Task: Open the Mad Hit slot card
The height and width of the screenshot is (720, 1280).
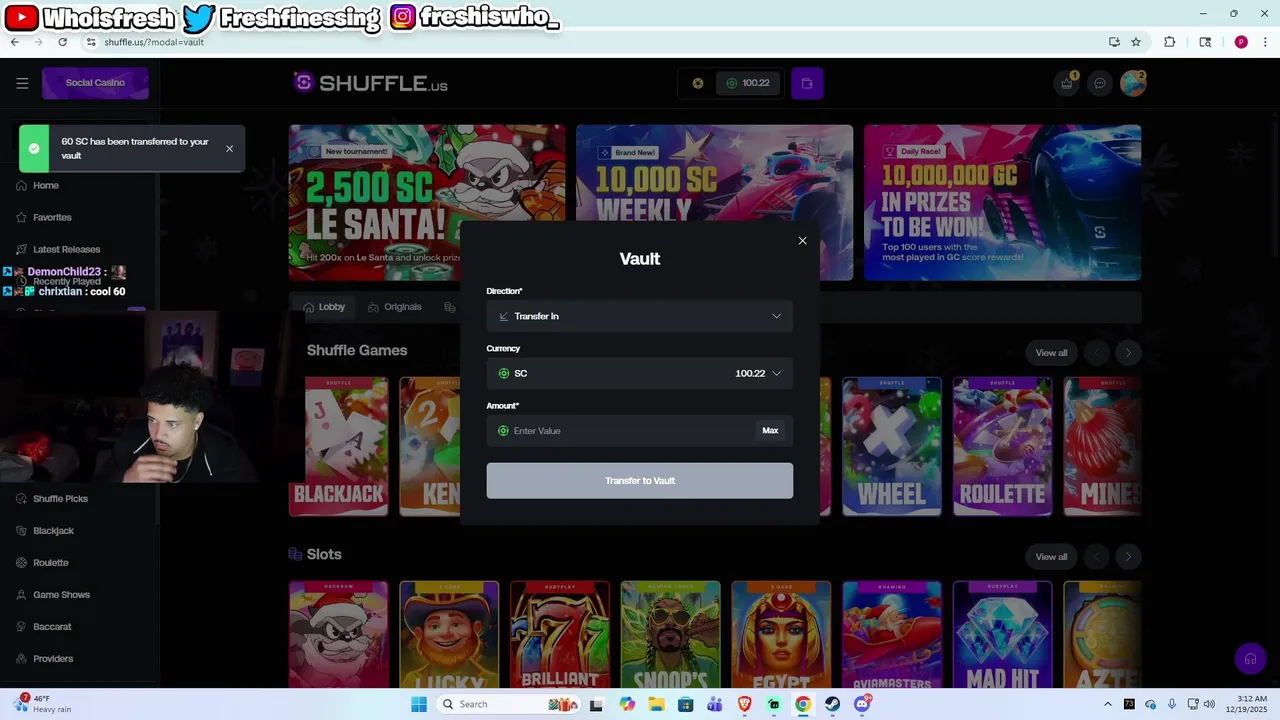Action: coord(1002,635)
